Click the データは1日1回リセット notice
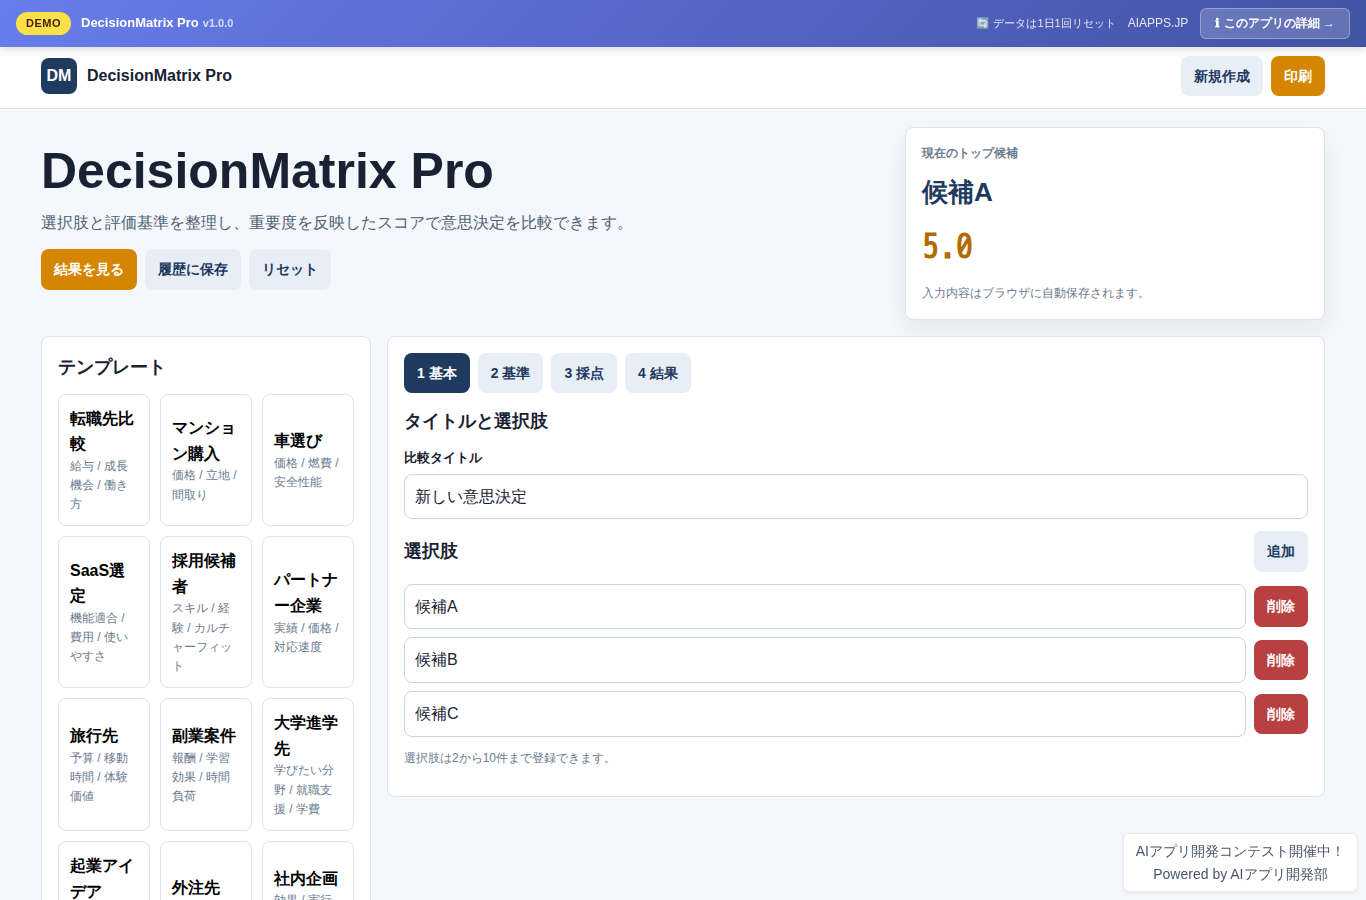The image size is (1366, 900). (1046, 23)
